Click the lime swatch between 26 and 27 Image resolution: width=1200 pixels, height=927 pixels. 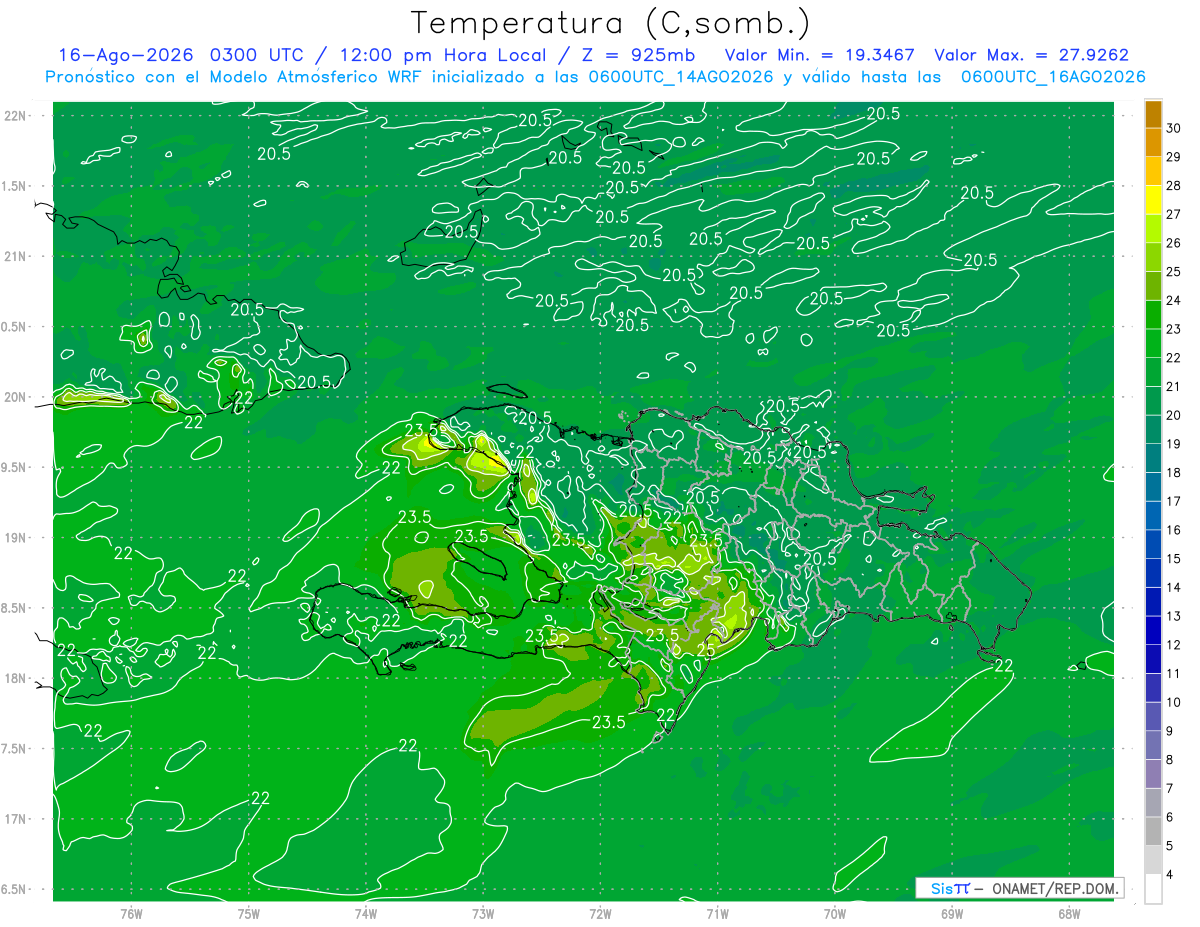click(1153, 229)
